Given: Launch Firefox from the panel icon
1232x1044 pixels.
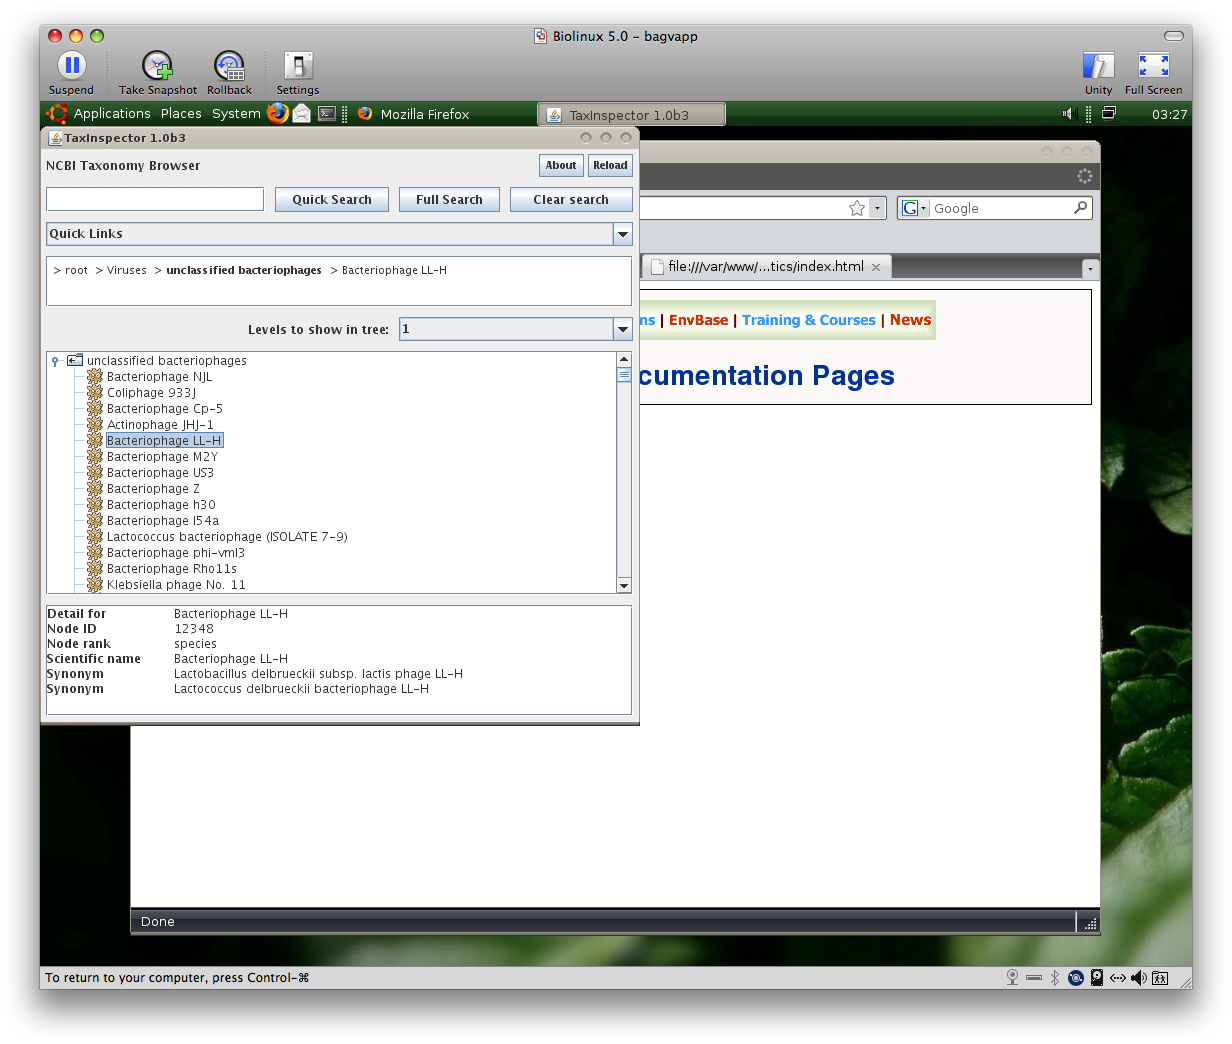Looking at the screenshot, I should tap(278, 114).
